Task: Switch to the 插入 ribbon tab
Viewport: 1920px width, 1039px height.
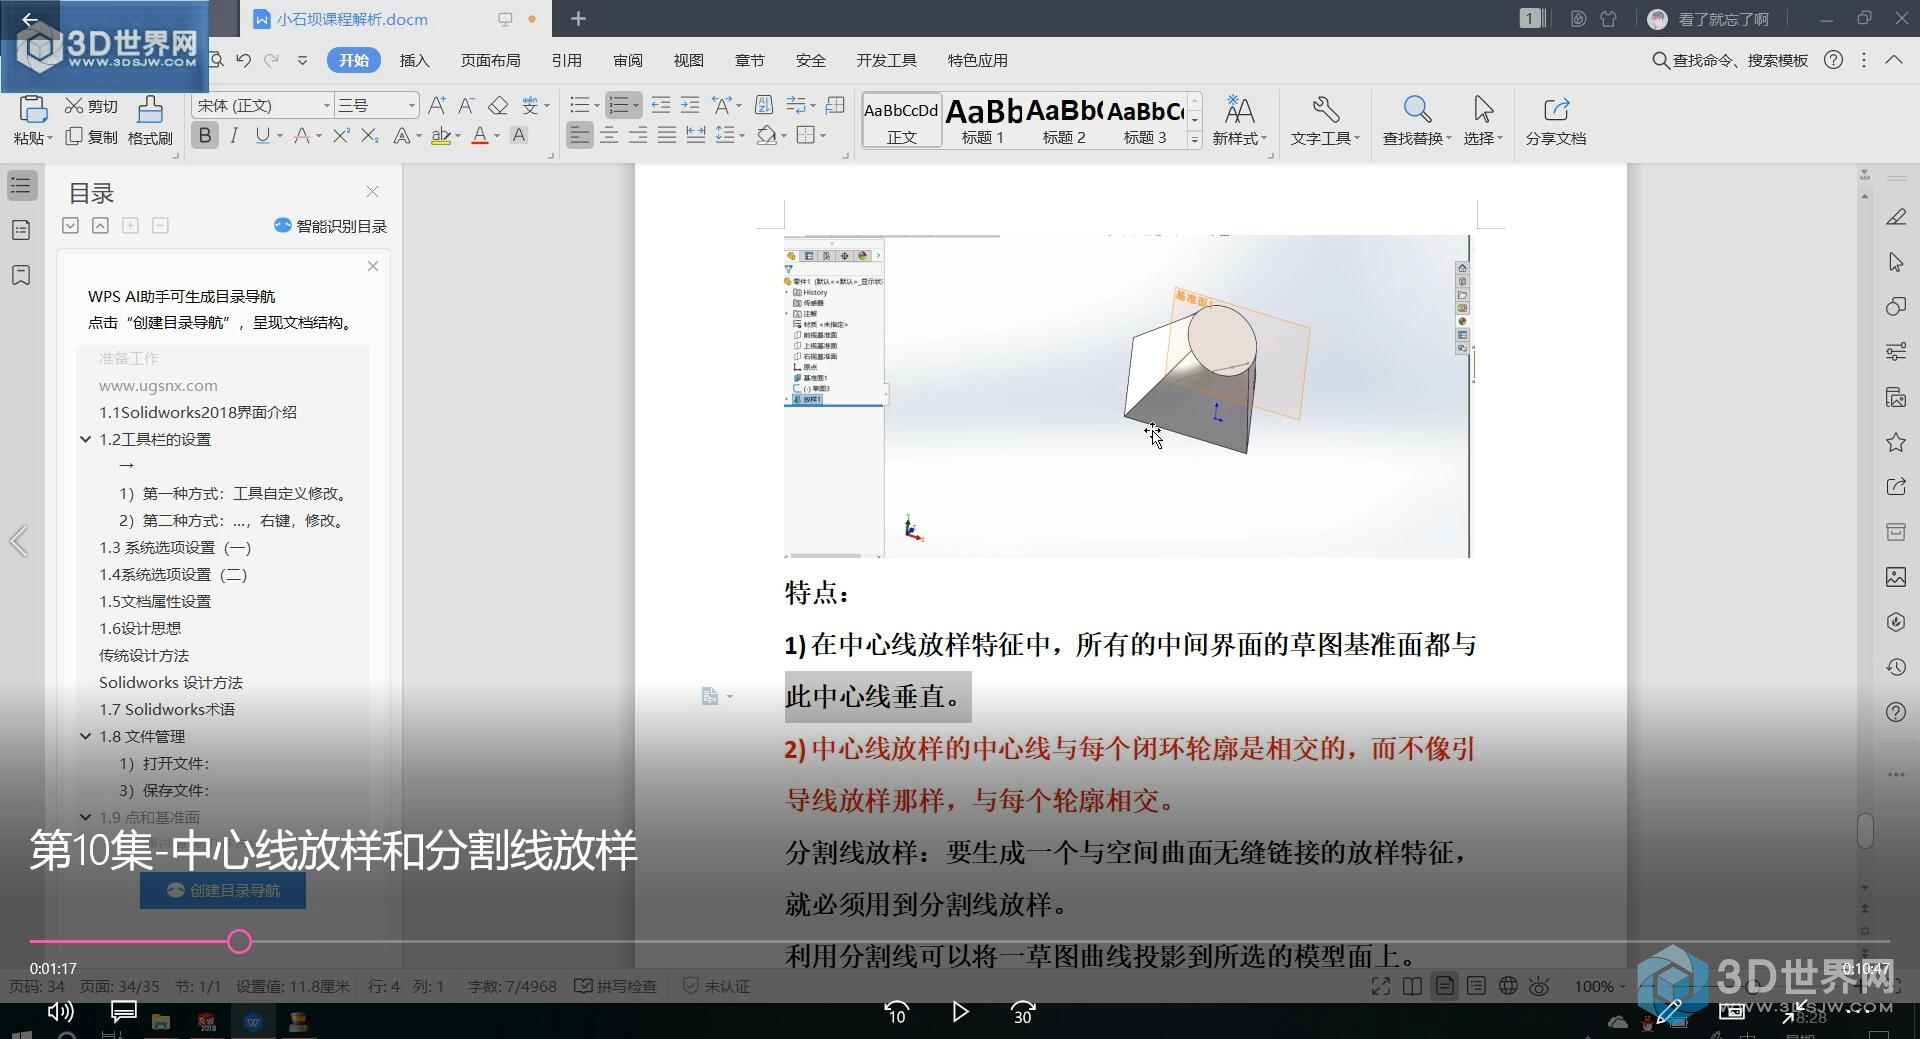Action: 414,60
